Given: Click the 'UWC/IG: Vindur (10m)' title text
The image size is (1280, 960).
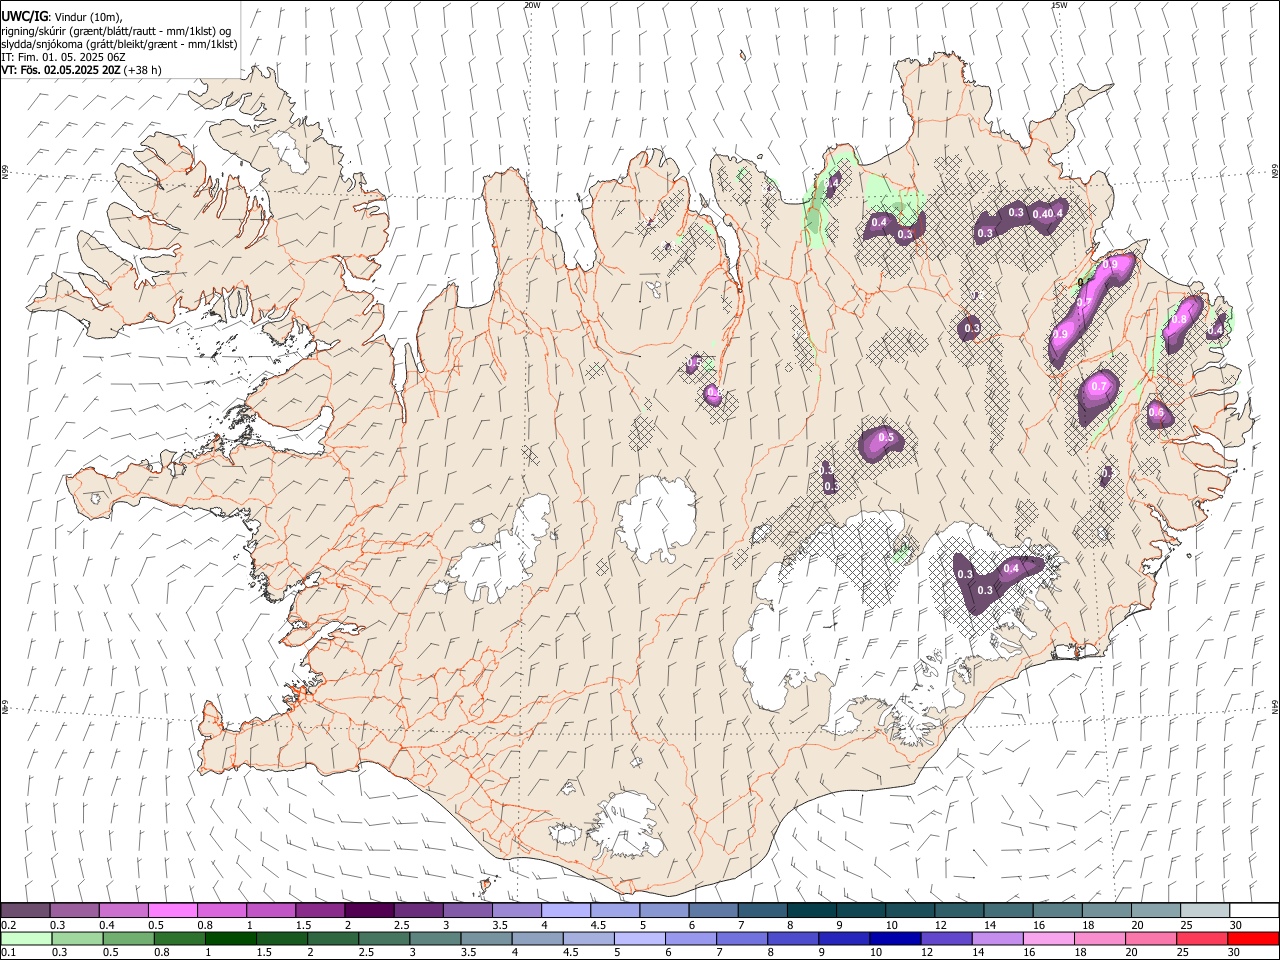Looking at the screenshot, I should point(60,16).
